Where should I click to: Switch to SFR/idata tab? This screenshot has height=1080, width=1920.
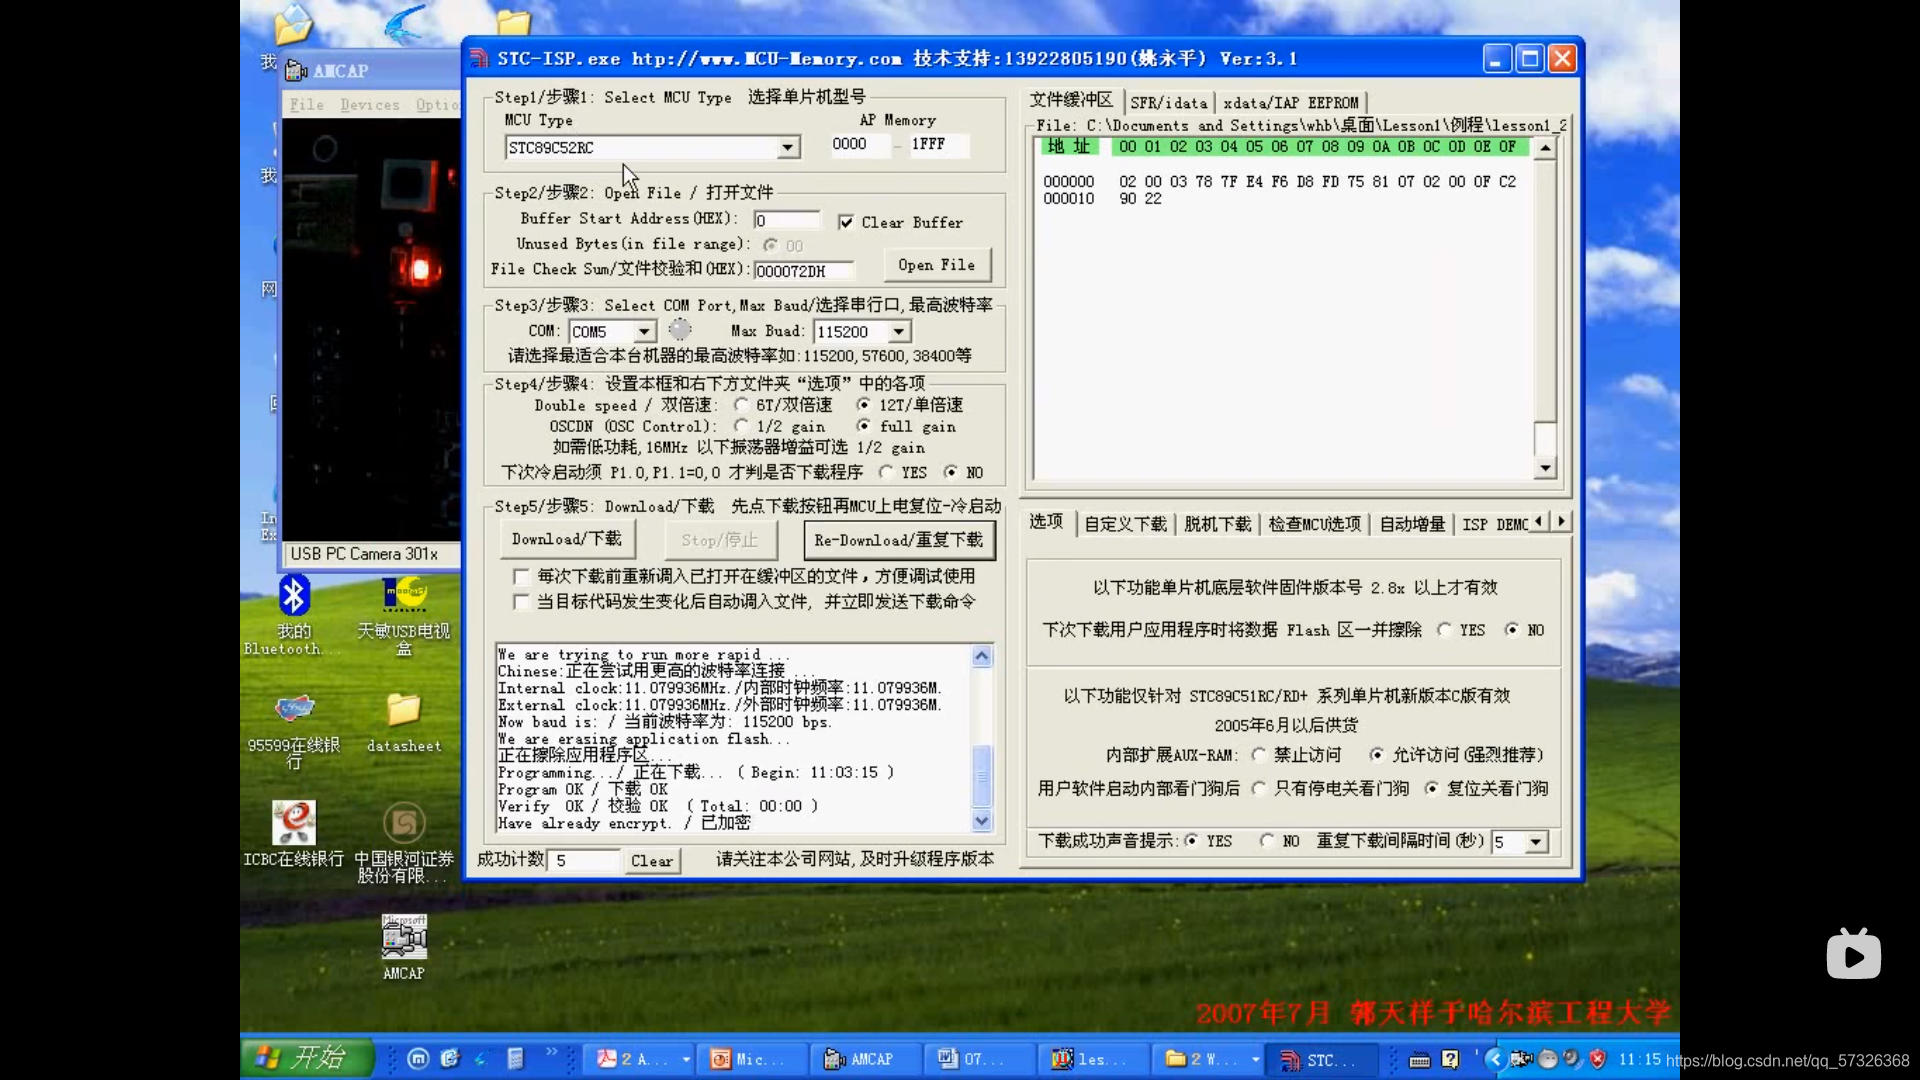point(1168,102)
